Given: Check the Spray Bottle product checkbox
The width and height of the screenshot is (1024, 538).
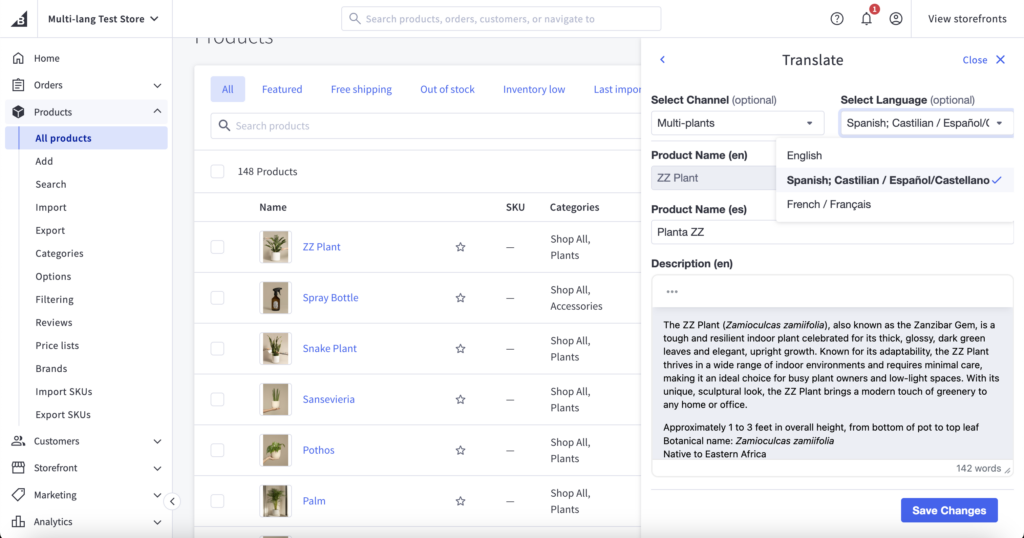Looking at the screenshot, I should (217, 298).
